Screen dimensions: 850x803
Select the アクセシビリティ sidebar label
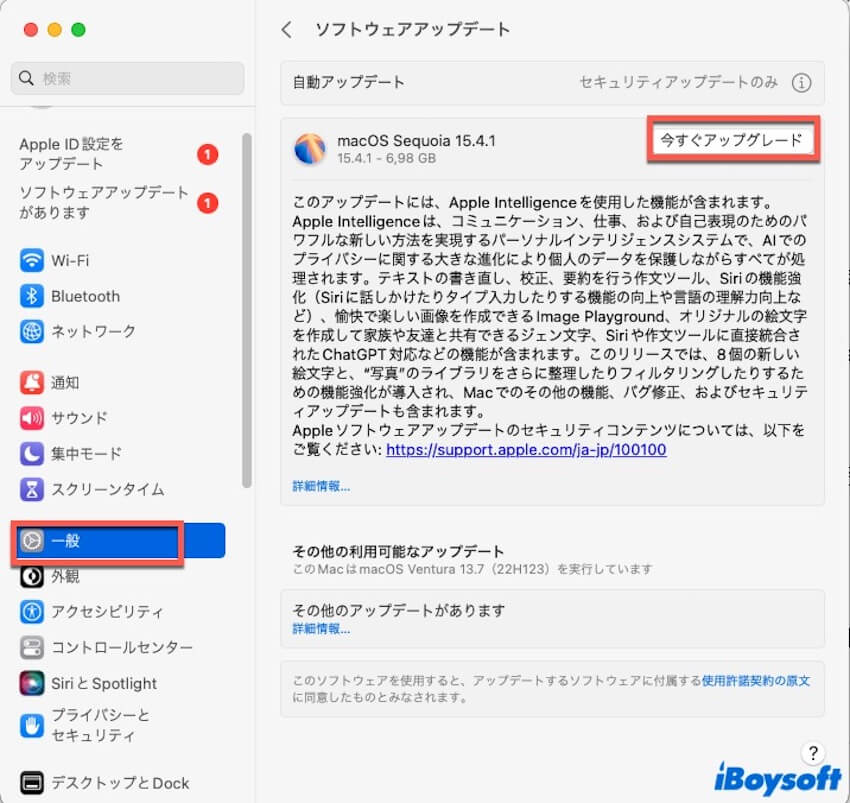coord(107,612)
